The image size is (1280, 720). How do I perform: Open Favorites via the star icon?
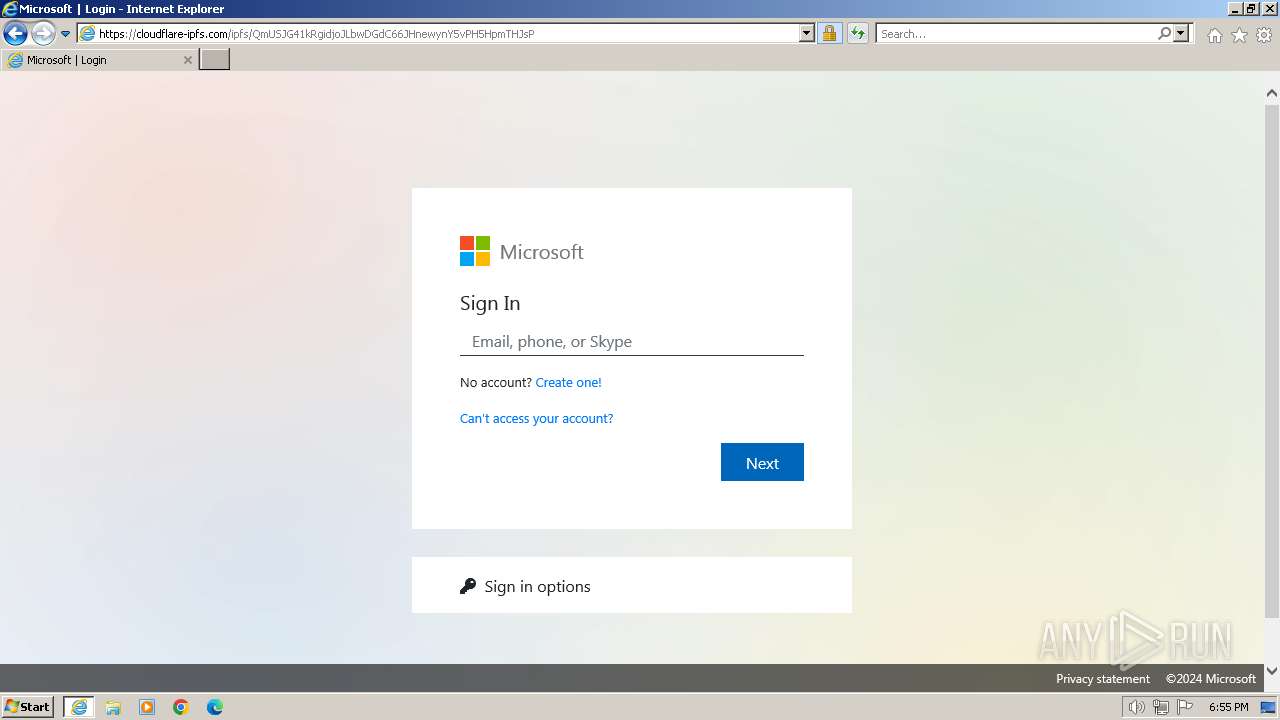(1239, 35)
